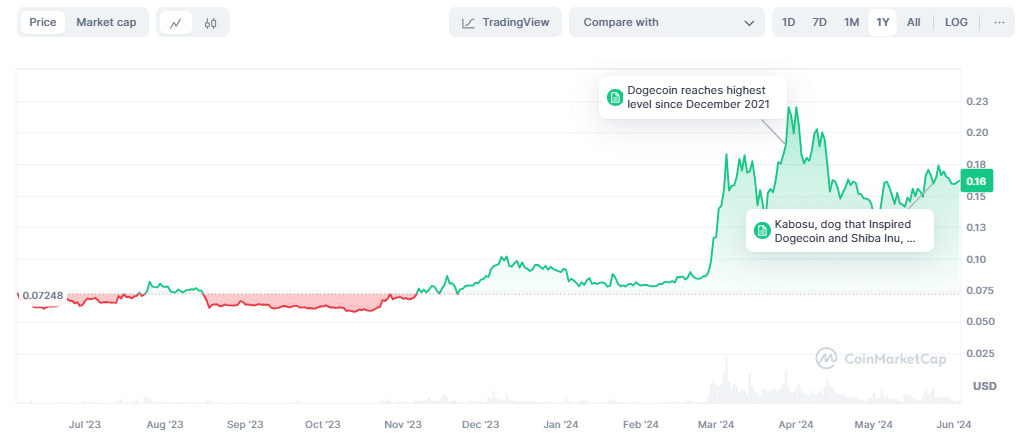Select the Price tab

(43, 22)
